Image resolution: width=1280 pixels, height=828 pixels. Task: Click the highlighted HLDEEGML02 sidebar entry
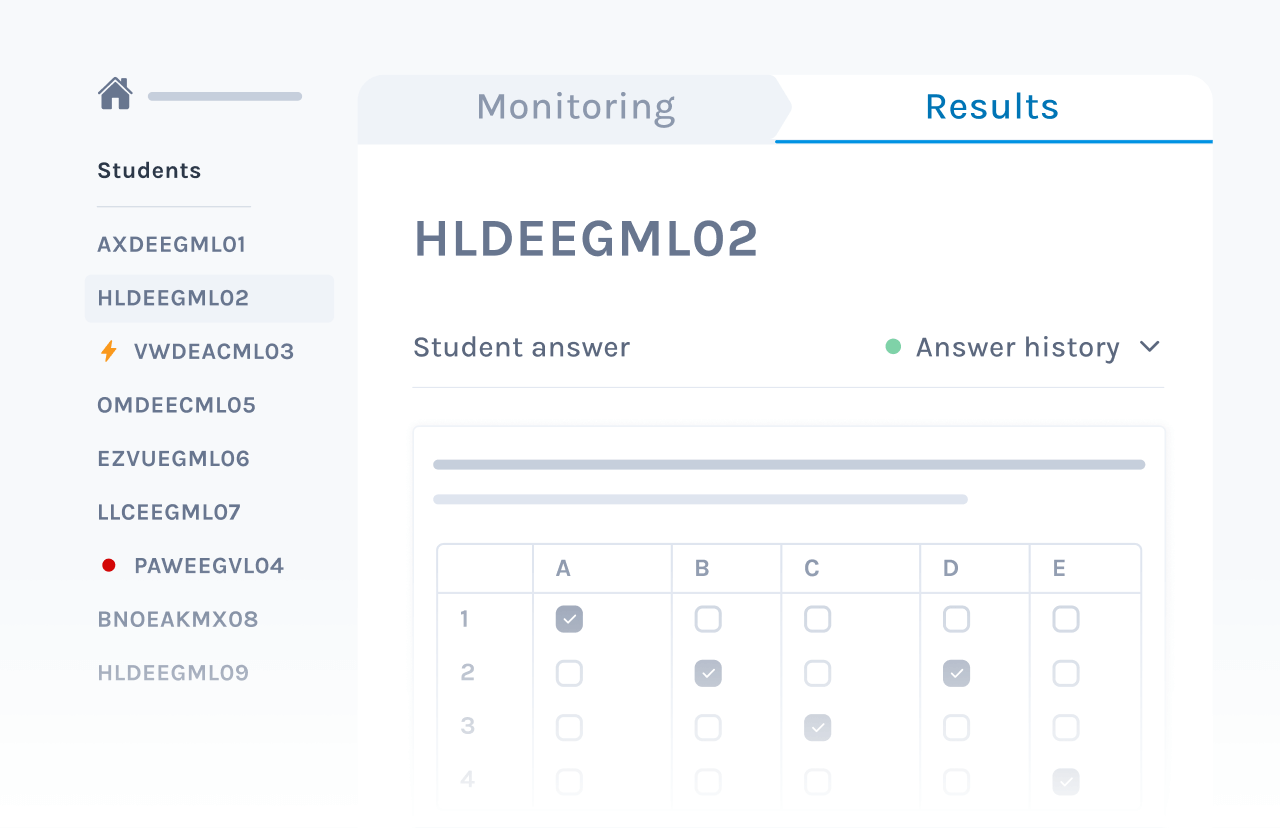pos(173,298)
